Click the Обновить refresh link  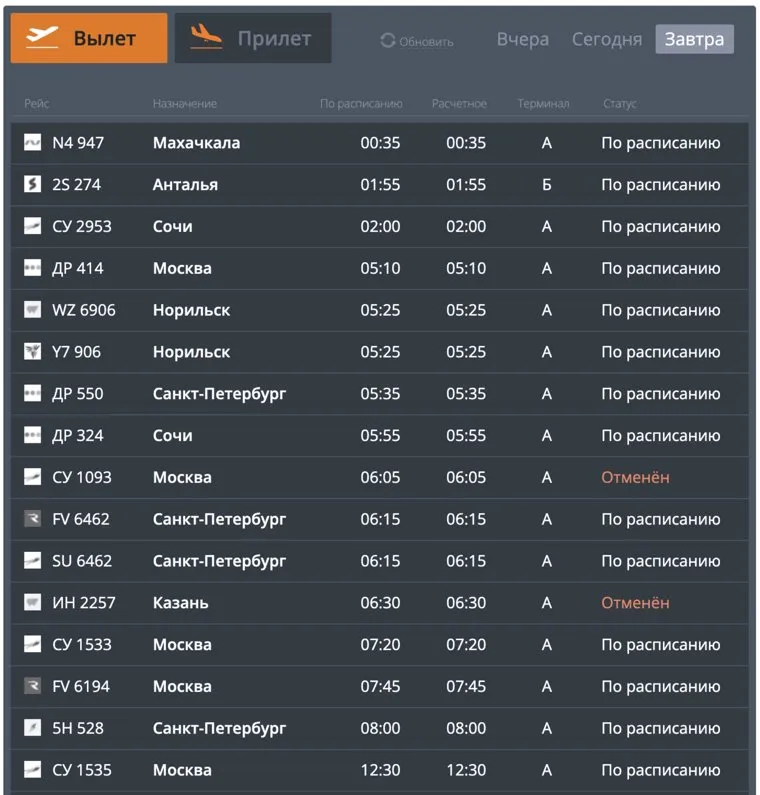pos(426,42)
